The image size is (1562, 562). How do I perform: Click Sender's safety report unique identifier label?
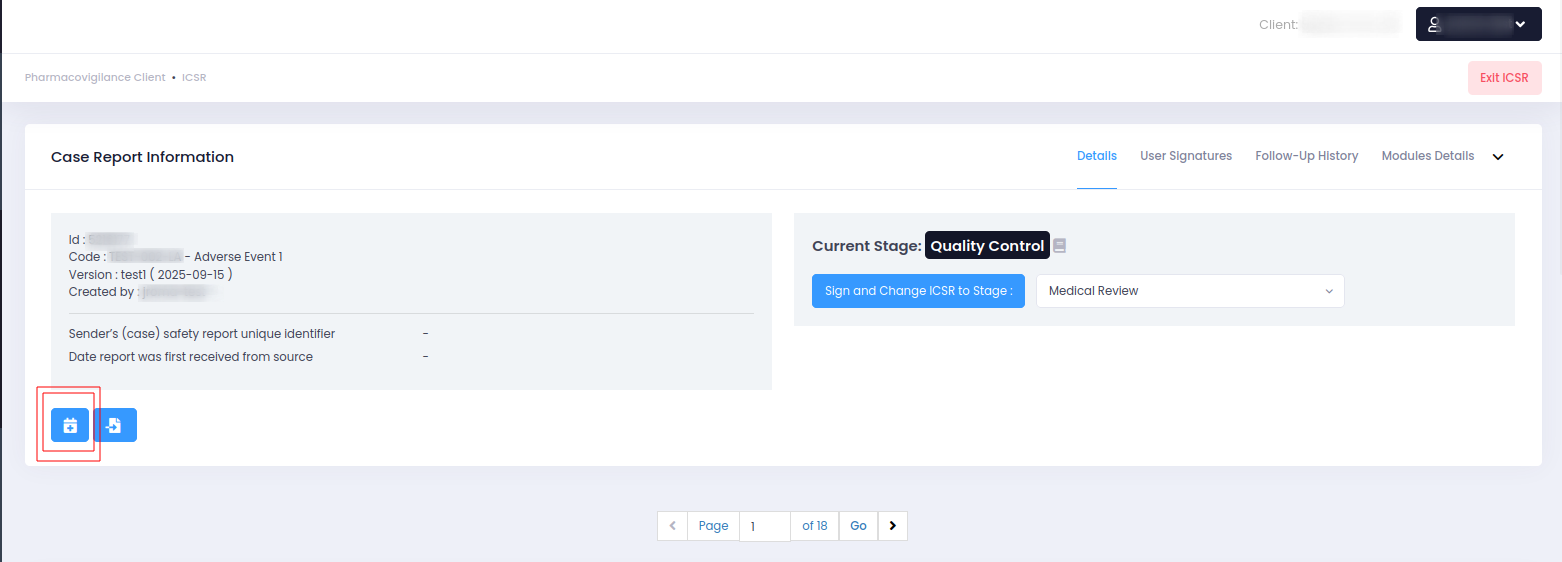(202, 333)
